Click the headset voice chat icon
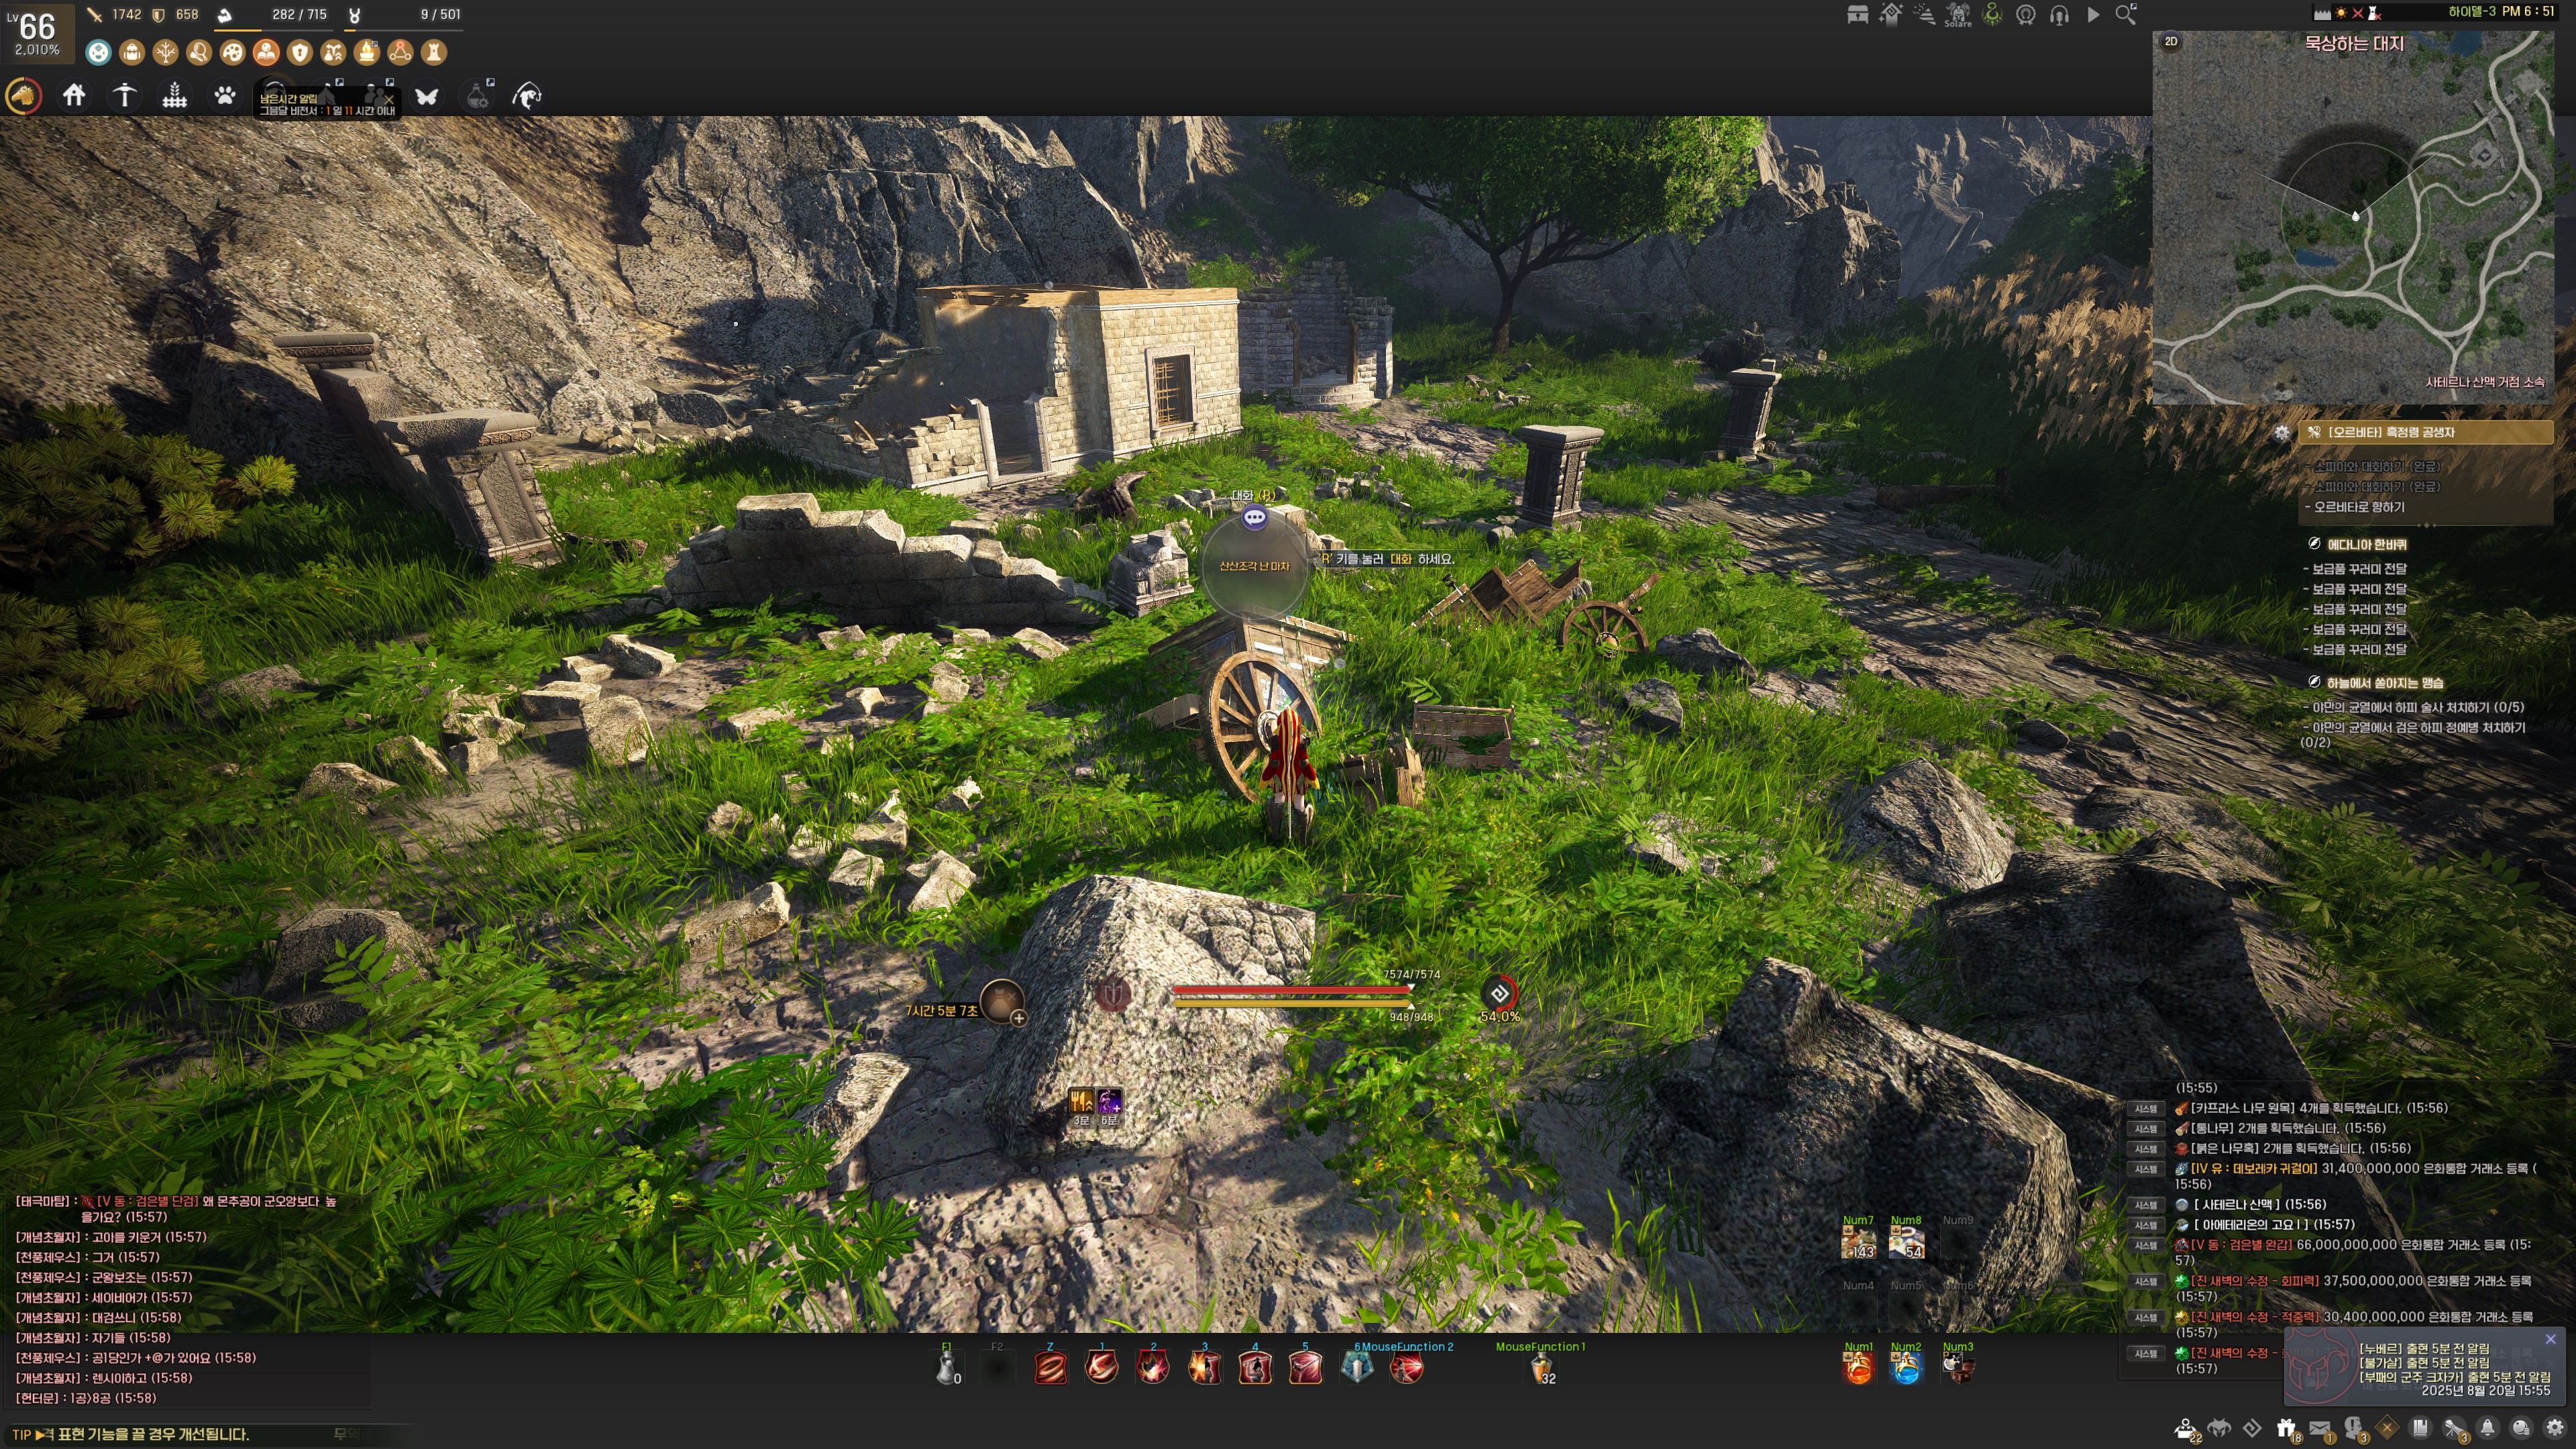The height and width of the screenshot is (1449, 2576). [x=2059, y=15]
